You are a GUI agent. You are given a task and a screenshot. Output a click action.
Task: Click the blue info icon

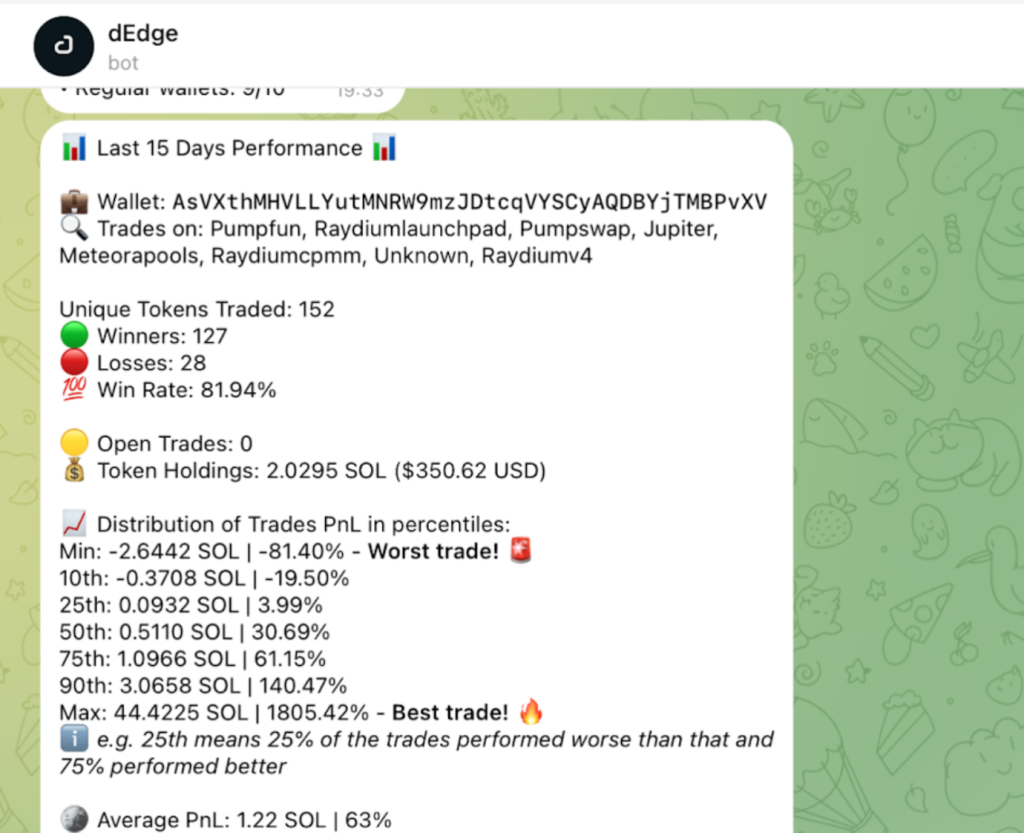click(x=74, y=739)
